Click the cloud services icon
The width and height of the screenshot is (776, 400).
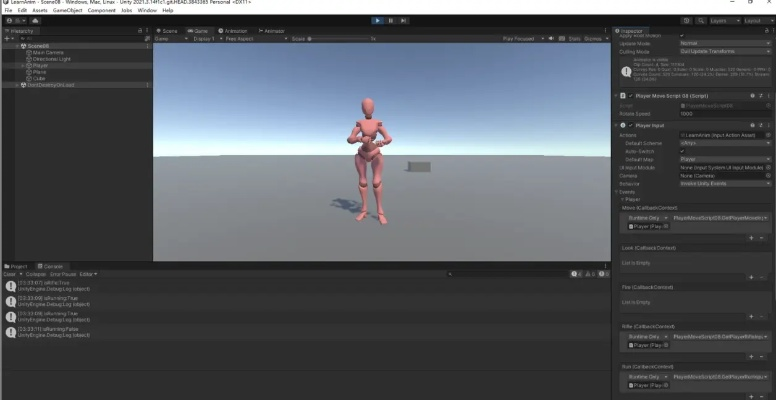[x=33, y=20]
